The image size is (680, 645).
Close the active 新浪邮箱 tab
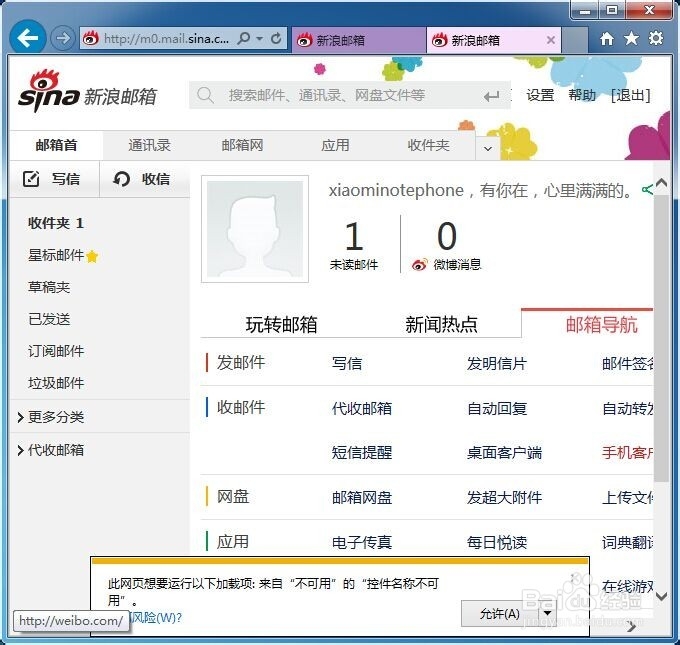(x=551, y=40)
